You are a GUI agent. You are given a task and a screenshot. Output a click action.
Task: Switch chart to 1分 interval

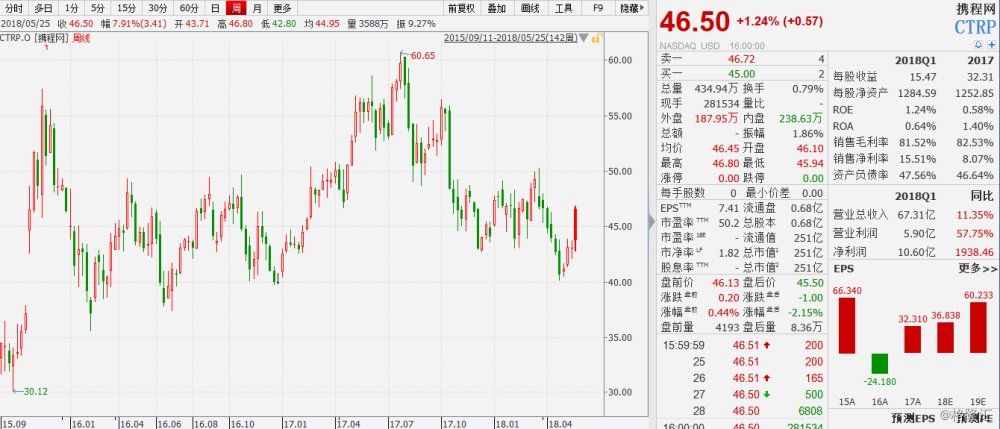71,7
